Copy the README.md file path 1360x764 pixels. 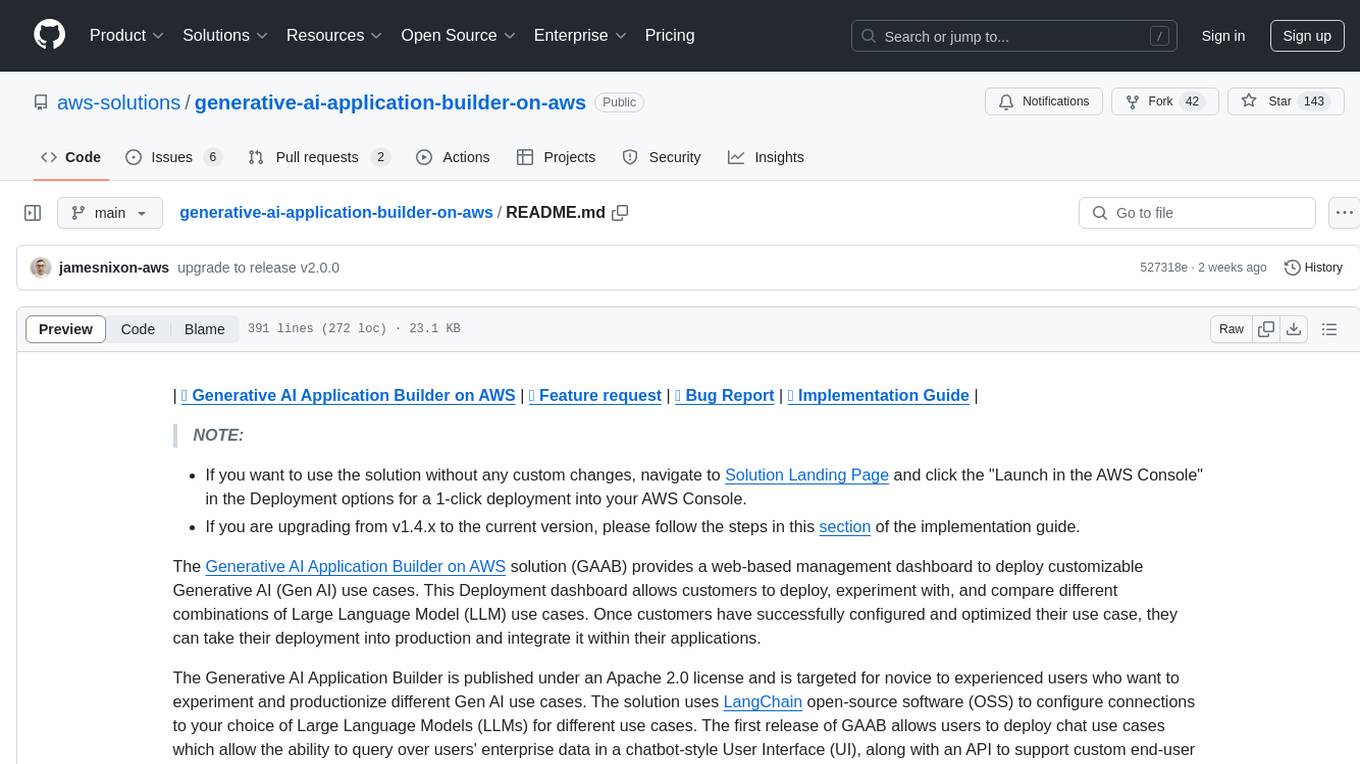pos(620,213)
